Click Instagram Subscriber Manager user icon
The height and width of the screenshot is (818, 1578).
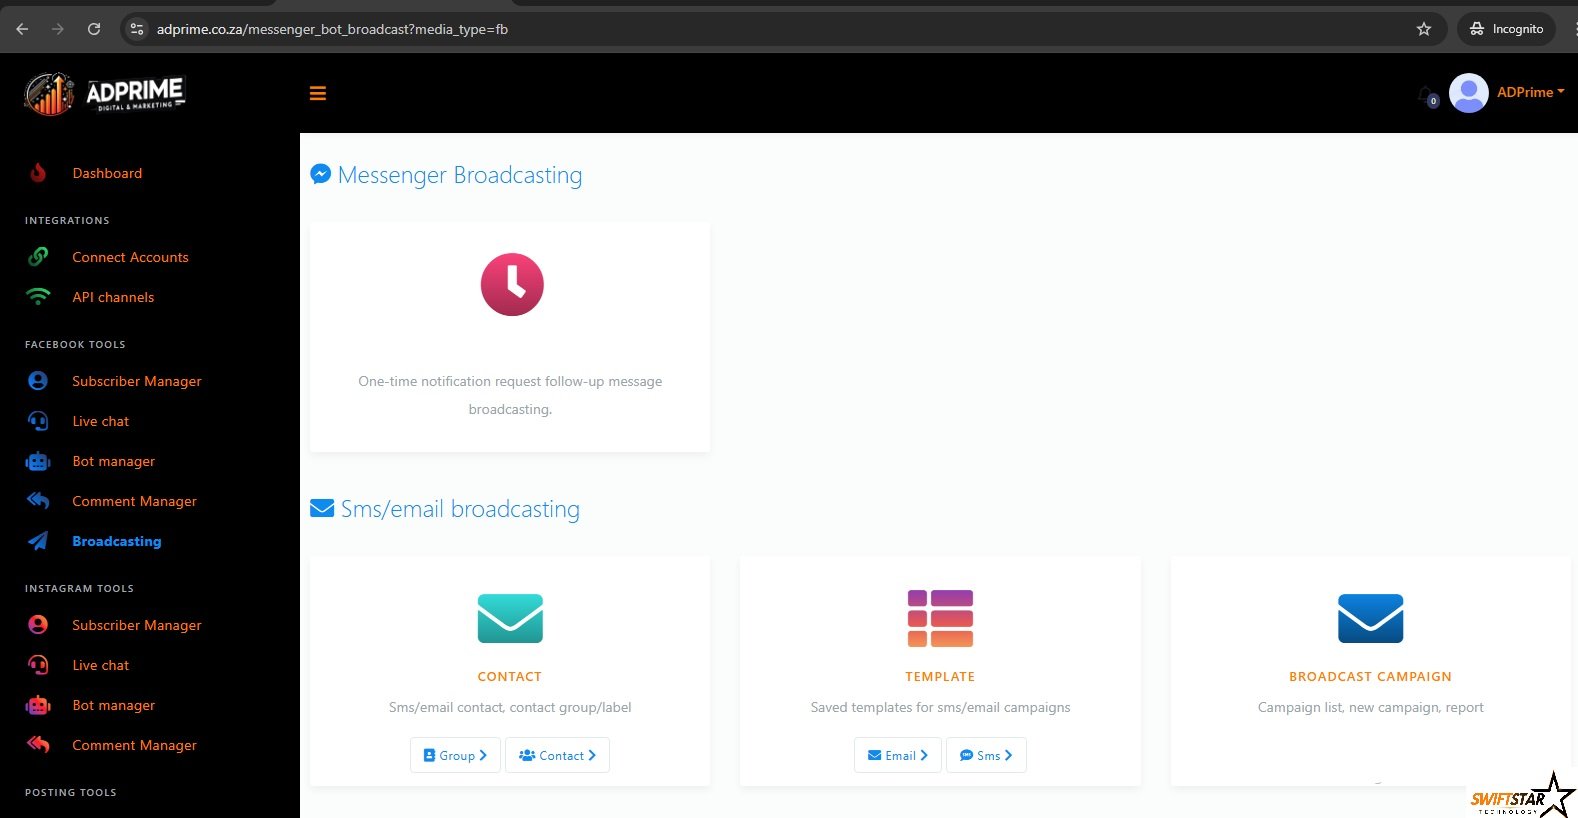click(38, 625)
